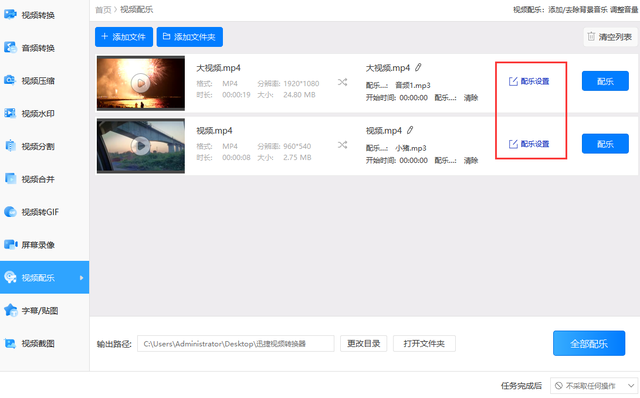This screenshot has width=640, height=398.
Task: Open the 视频分割 sidebar section
Action: pos(44,146)
